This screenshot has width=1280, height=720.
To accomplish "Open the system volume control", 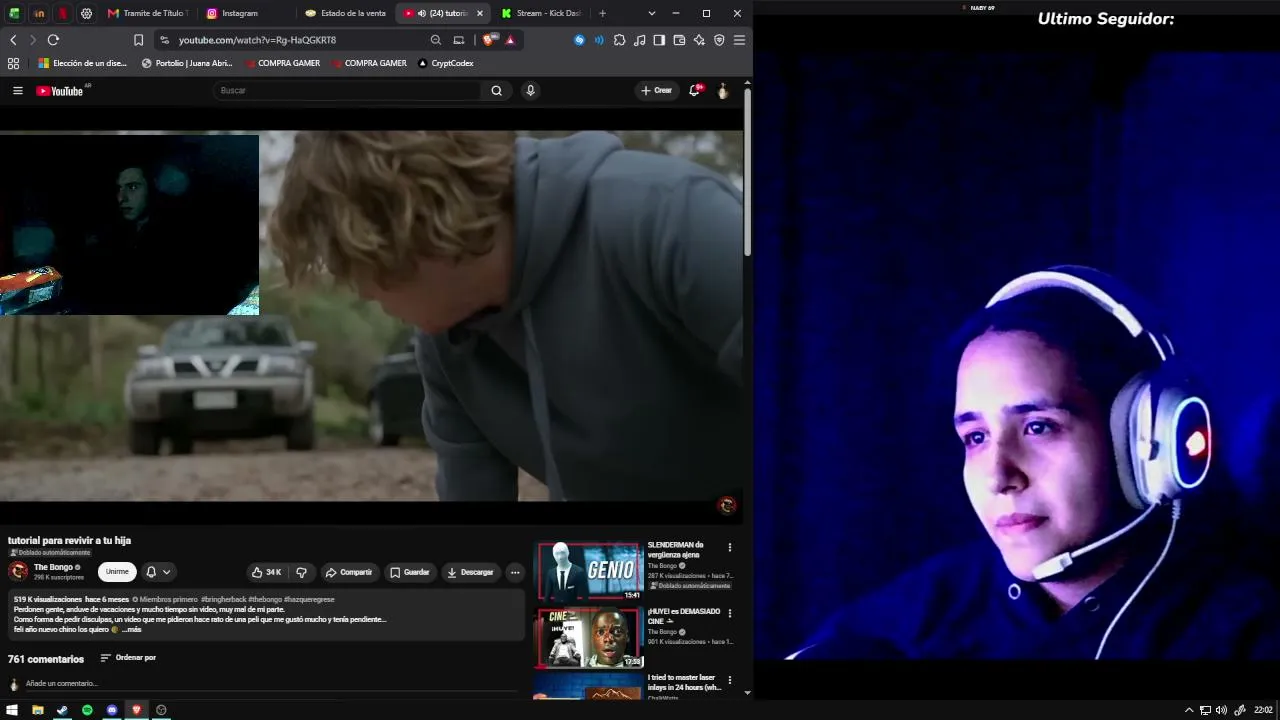I will [1221, 710].
